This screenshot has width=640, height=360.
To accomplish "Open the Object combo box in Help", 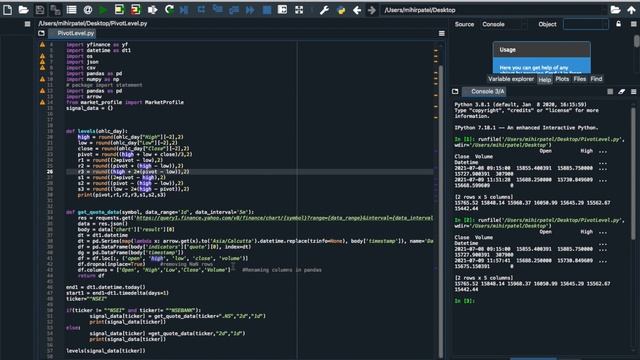I will click(585, 24).
